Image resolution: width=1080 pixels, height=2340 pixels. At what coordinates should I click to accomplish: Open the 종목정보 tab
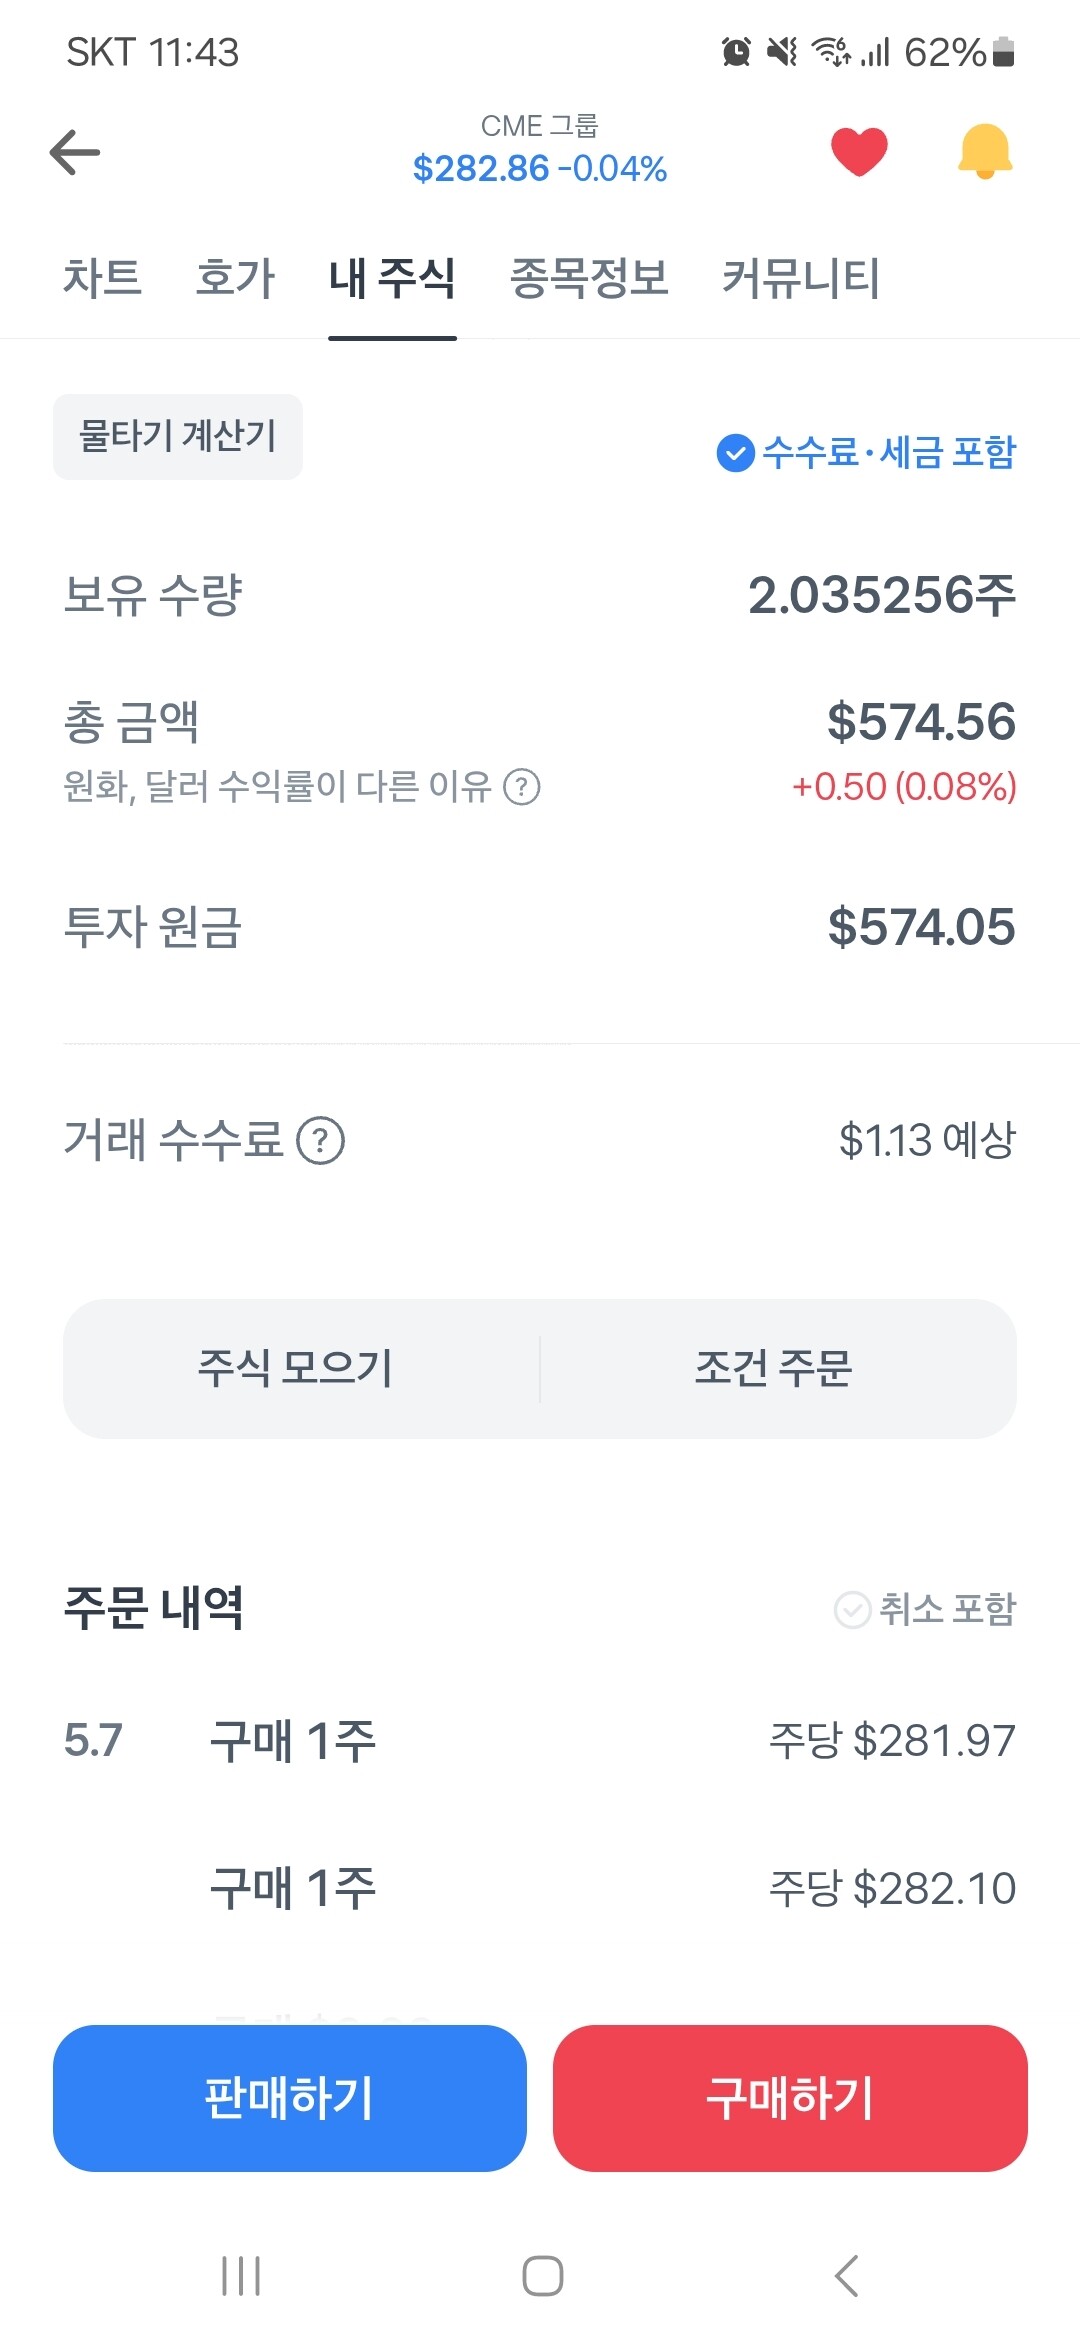589,278
